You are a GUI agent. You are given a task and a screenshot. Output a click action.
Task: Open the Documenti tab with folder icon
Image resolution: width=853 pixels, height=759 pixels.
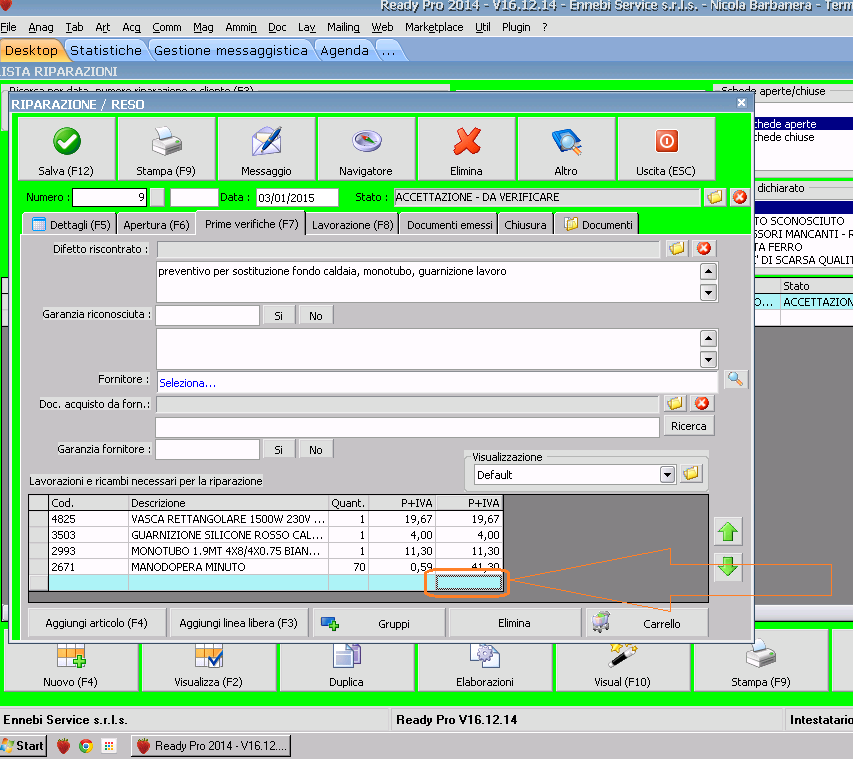598,225
